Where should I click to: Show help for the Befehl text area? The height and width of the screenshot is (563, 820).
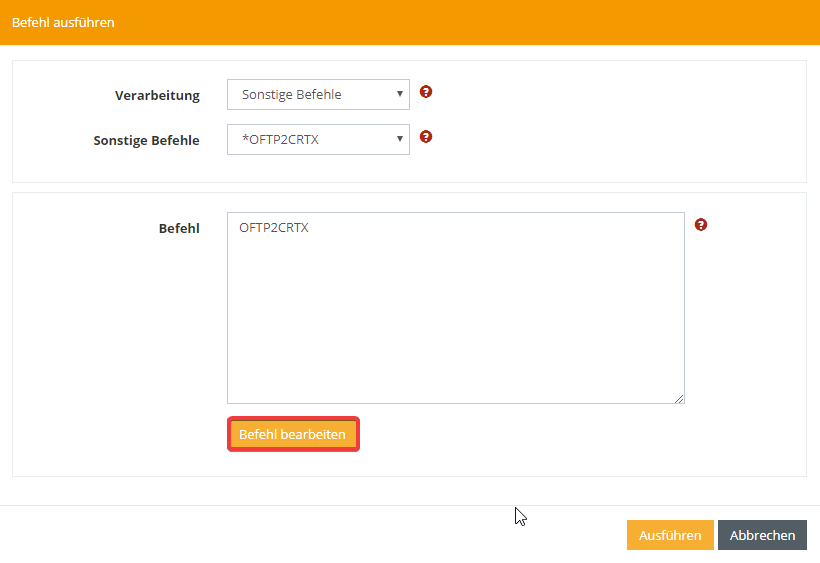tap(701, 225)
